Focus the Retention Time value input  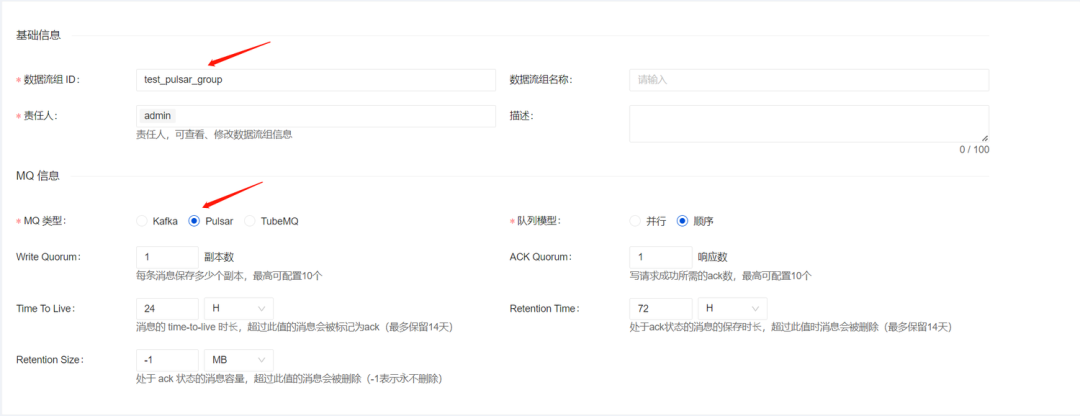pos(660,308)
